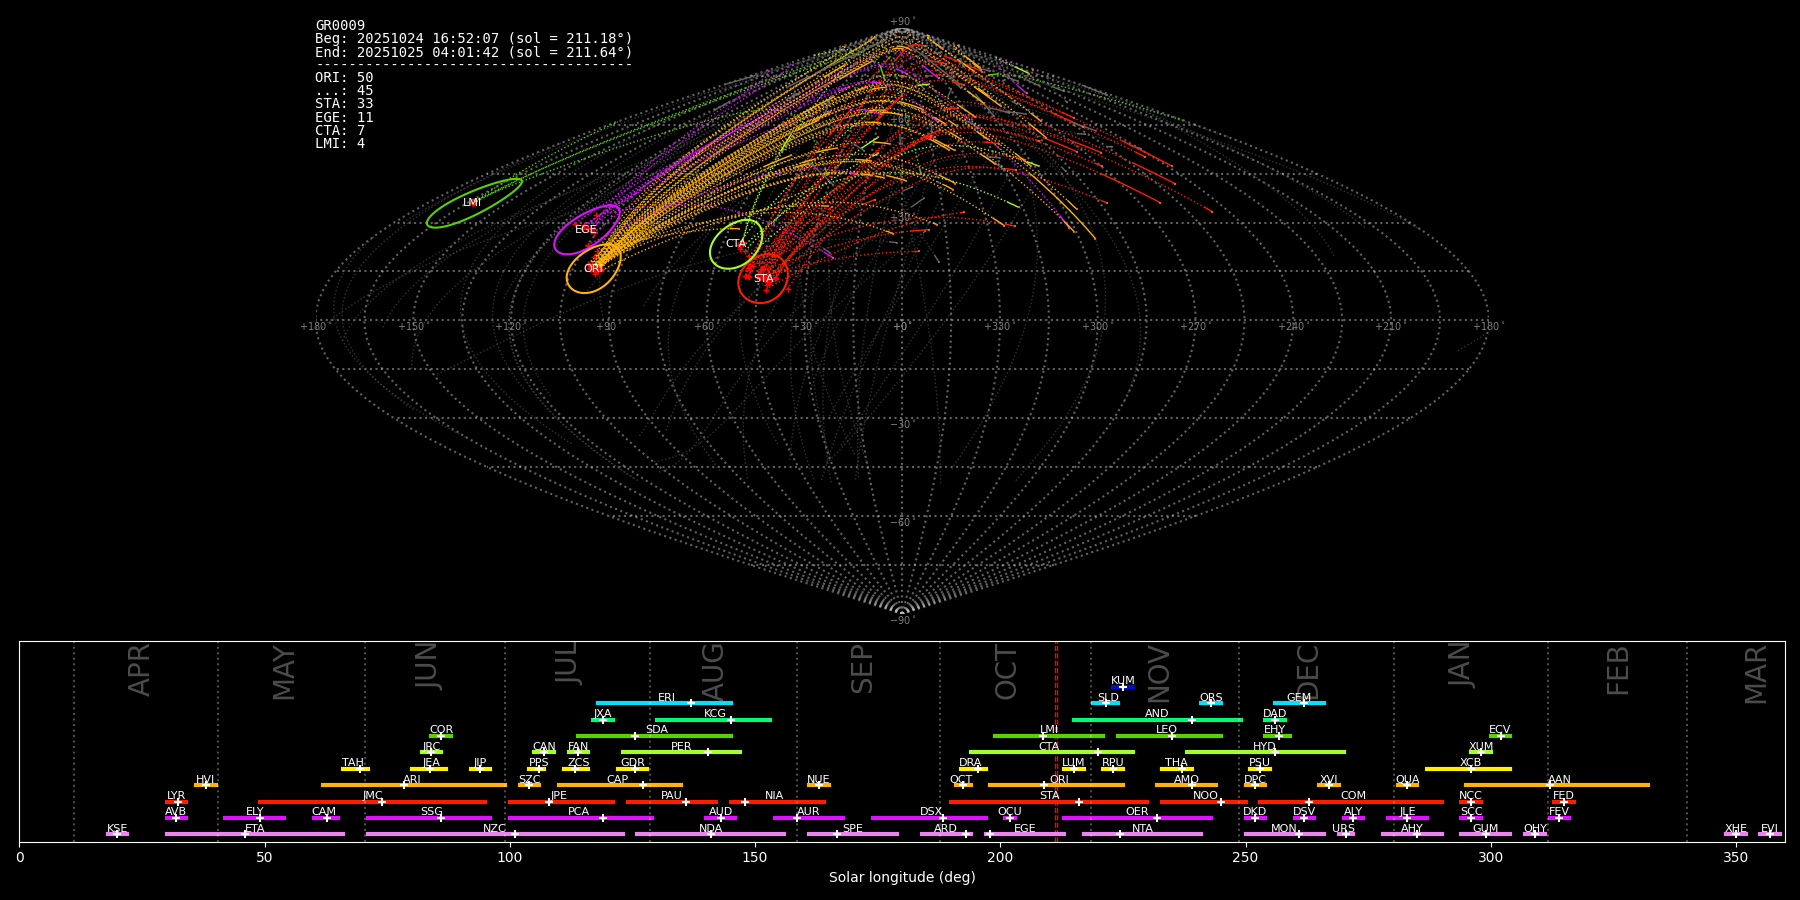Select the CTA radiant circle on sky map
Viewport: 1800px width, 900px height.
click(736, 244)
